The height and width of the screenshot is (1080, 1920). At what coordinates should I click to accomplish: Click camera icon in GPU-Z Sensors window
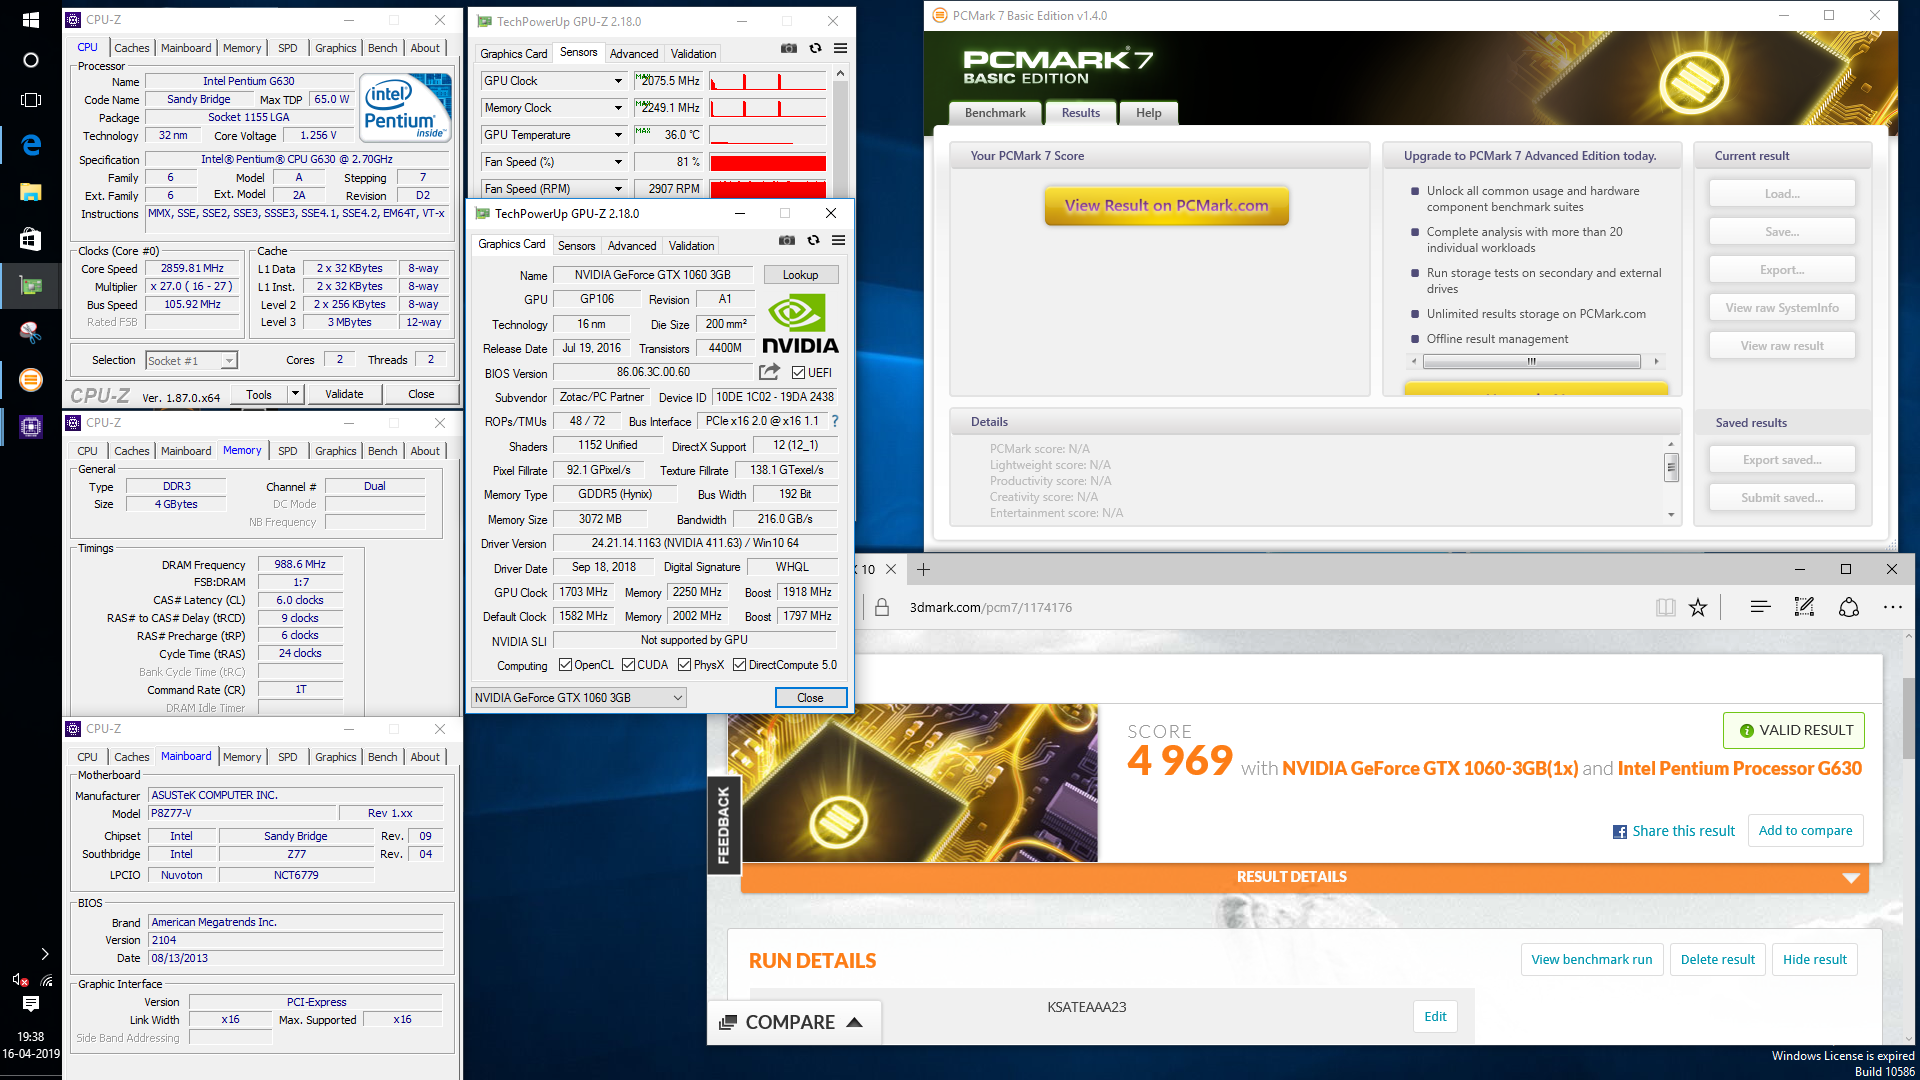click(789, 48)
